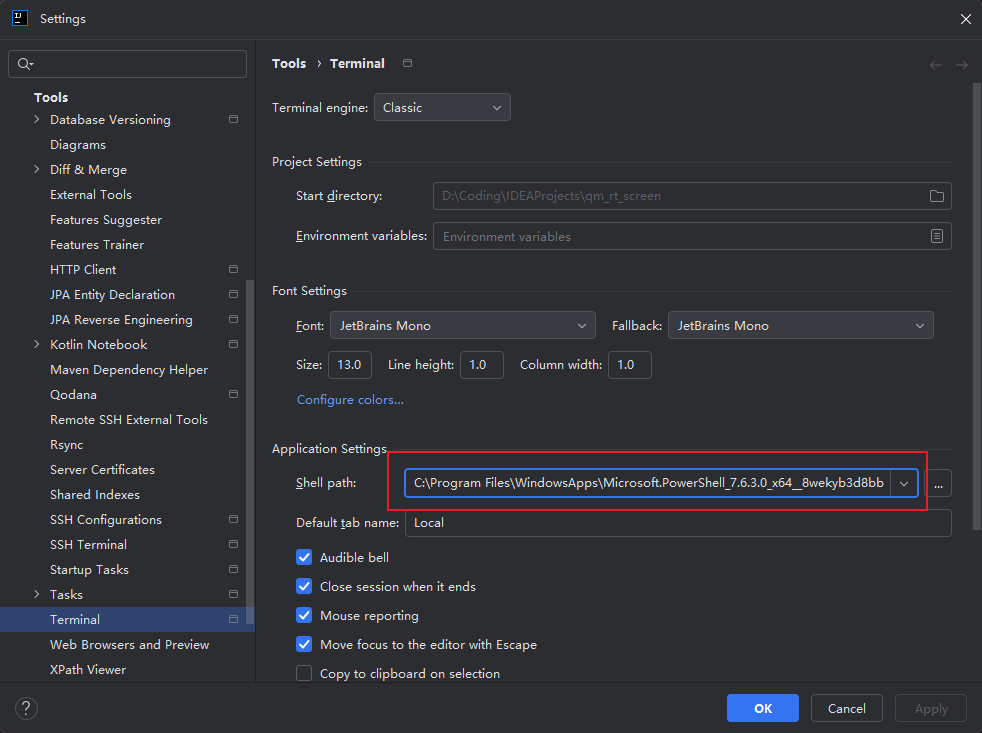Enable Copy to clipboard on selection

[x=304, y=673]
